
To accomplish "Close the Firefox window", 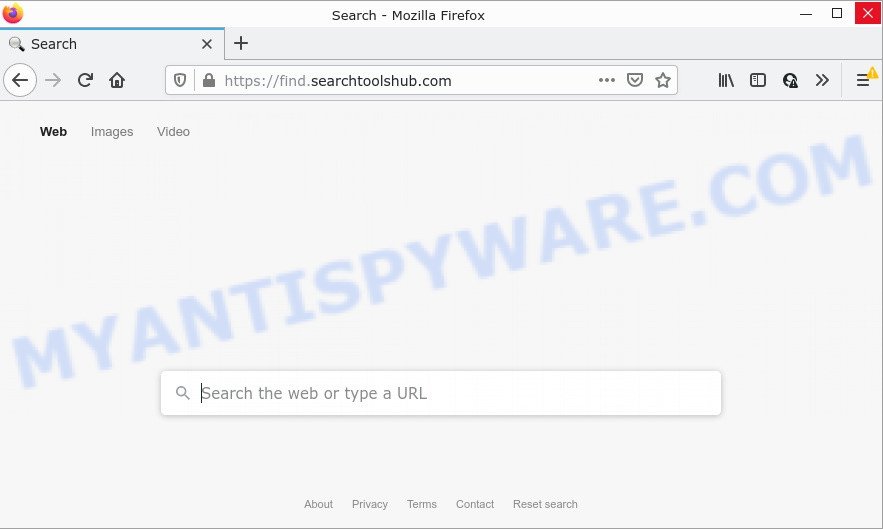I will (868, 13).
